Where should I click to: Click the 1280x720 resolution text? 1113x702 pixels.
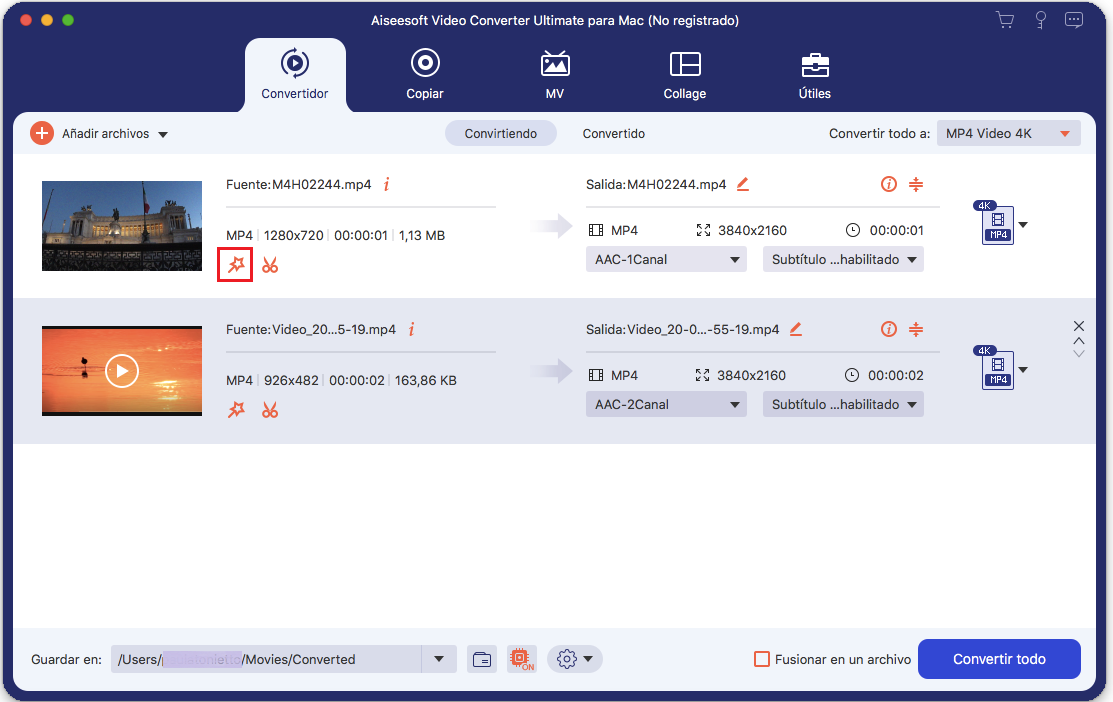tap(293, 236)
